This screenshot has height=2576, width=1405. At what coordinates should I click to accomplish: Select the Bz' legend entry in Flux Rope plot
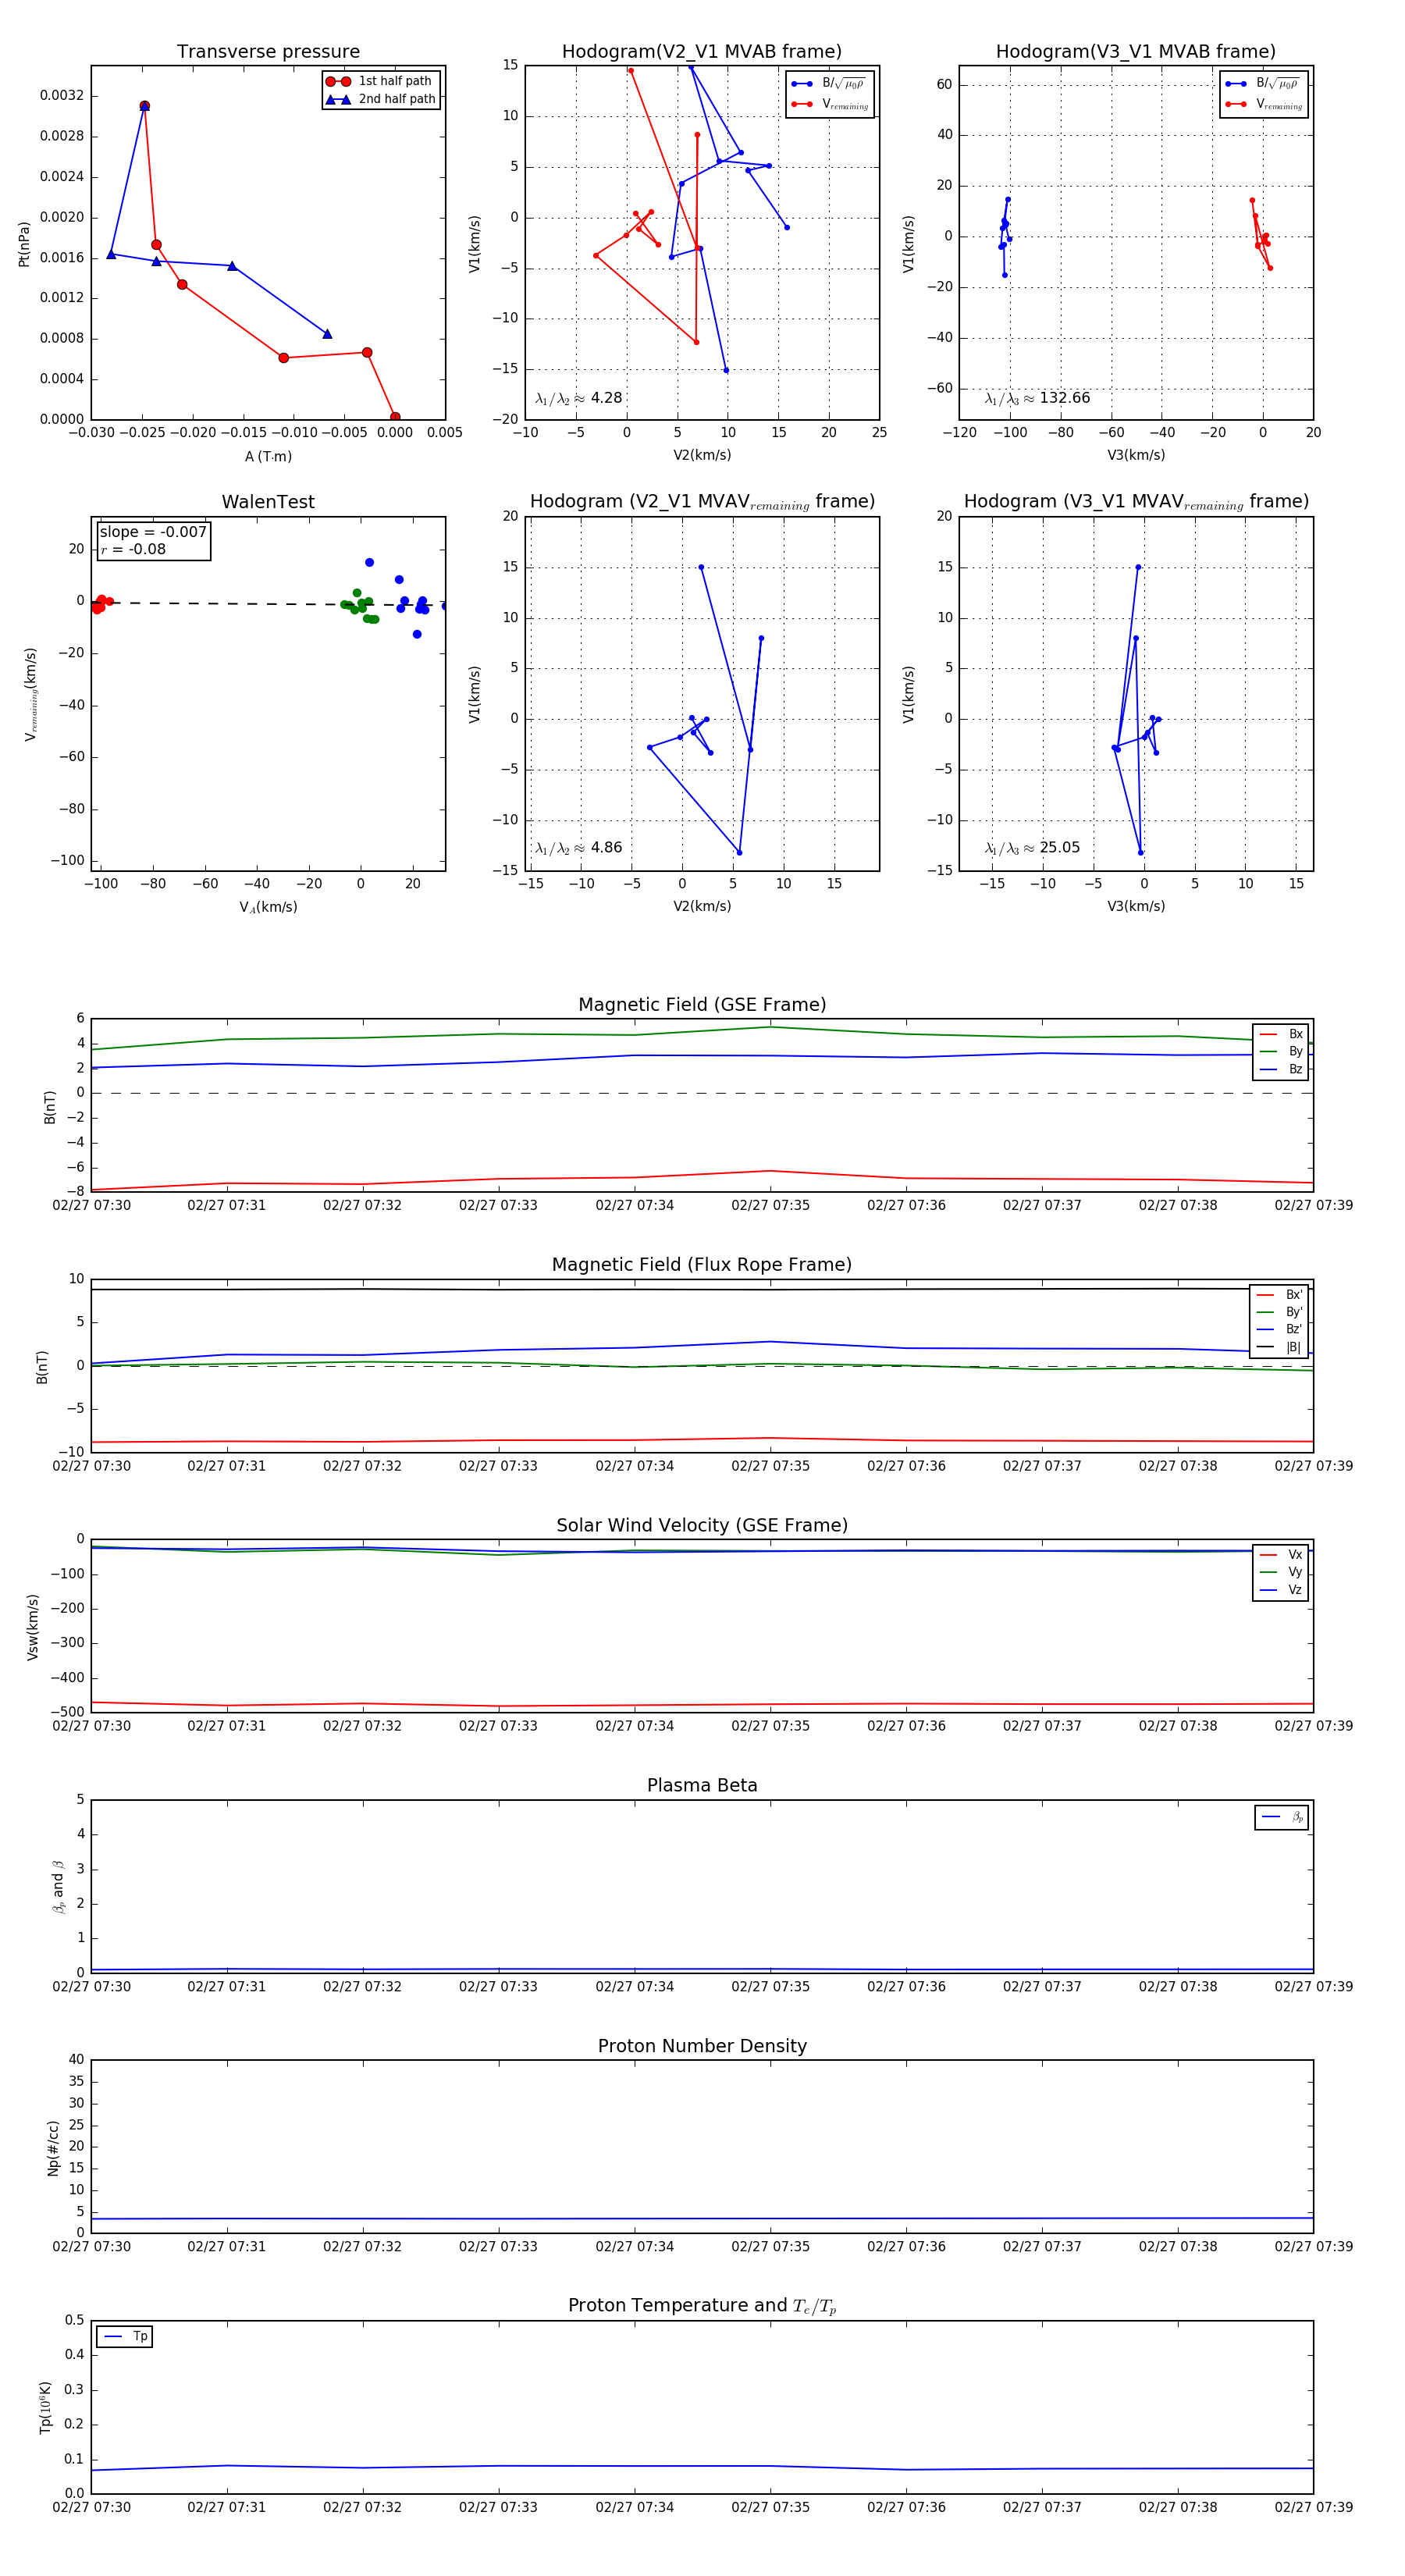(1279, 1329)
